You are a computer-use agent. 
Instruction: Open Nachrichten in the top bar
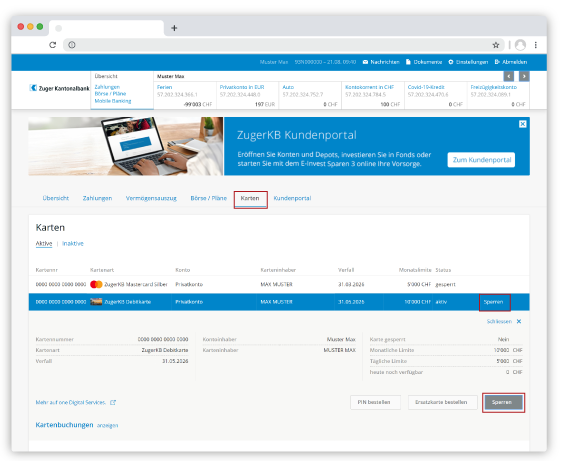pos(381,62)
